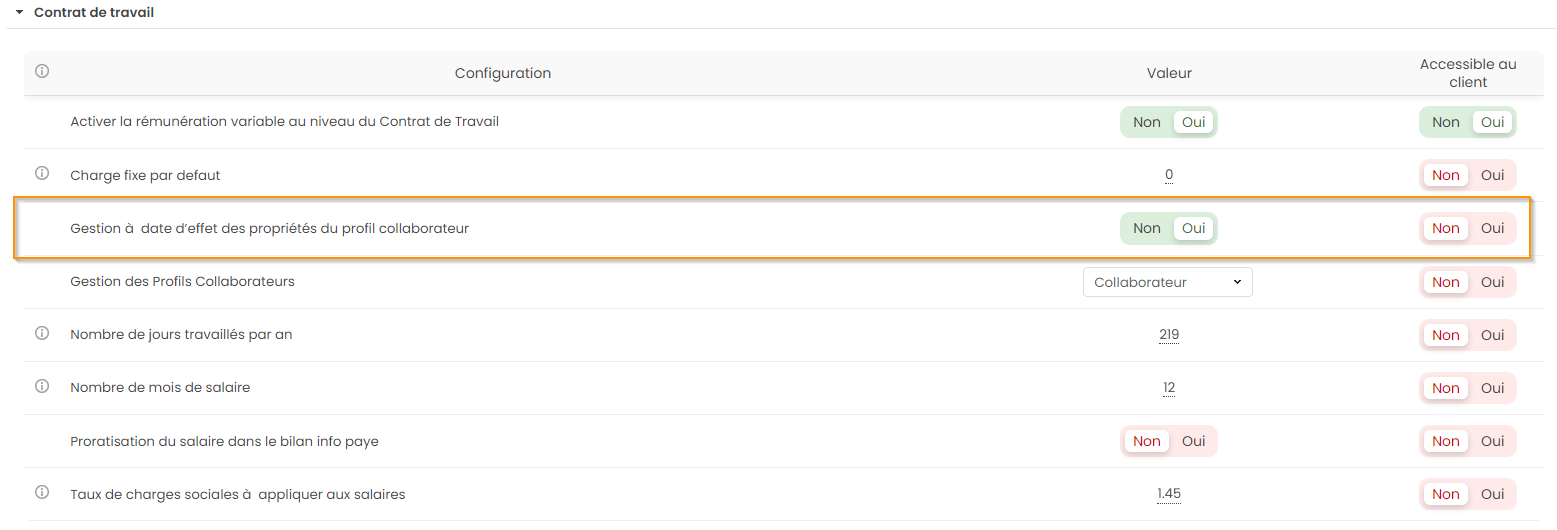Set rémunération variable client access to Non

tap(1445, 122)
